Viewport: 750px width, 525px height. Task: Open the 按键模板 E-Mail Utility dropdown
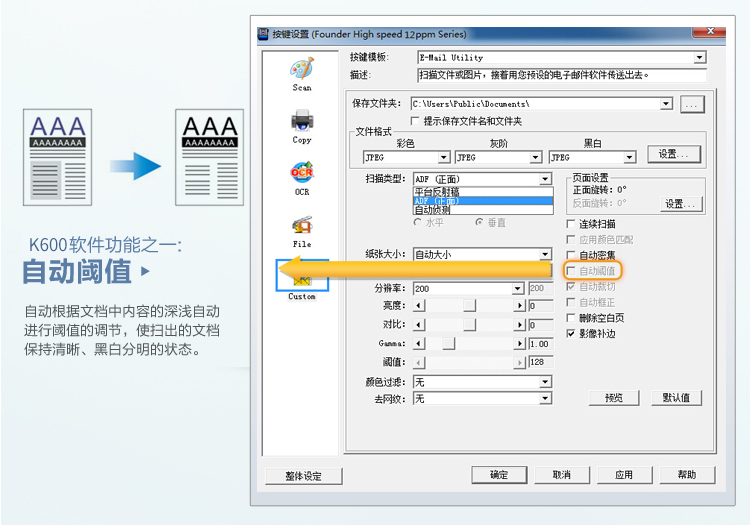[700, 58]
